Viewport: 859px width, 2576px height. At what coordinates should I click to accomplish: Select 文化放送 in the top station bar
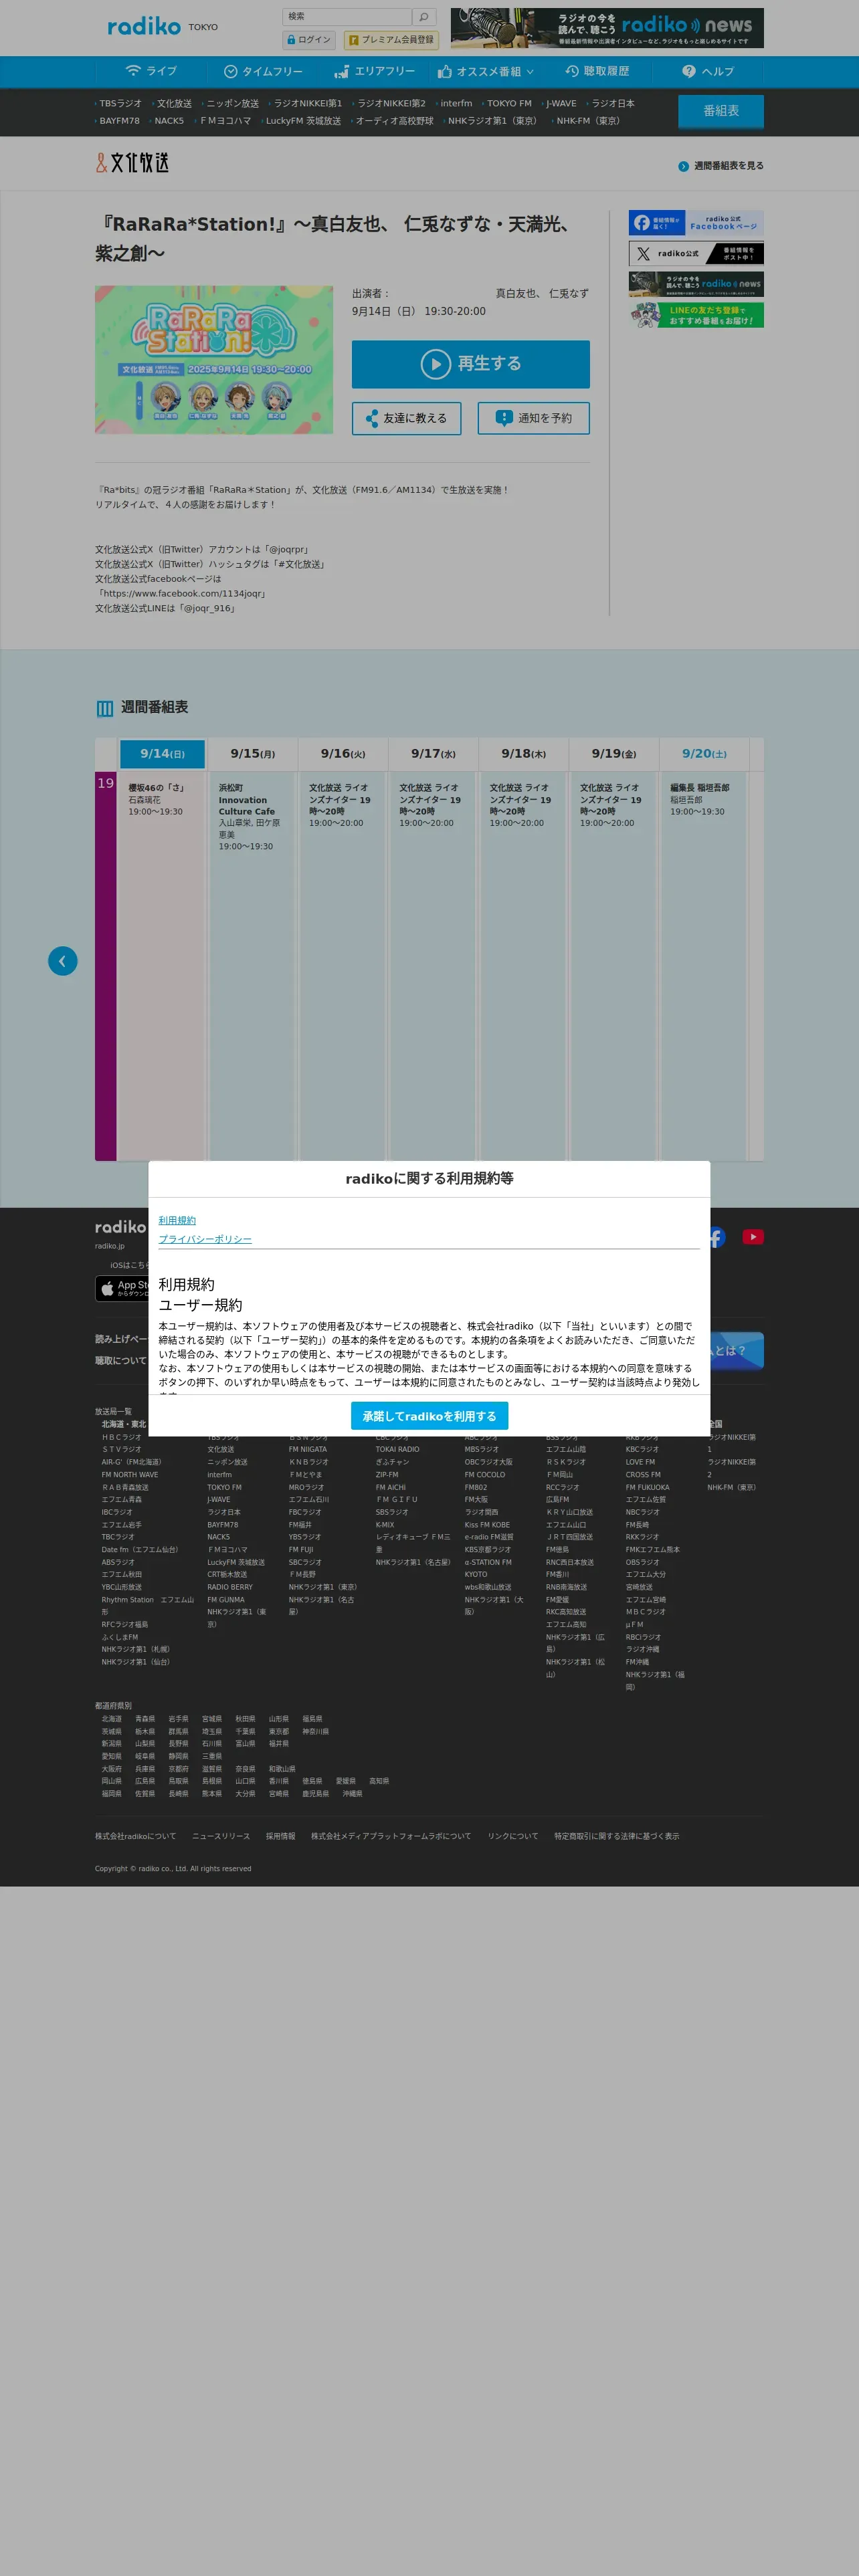tap(174, 103)
